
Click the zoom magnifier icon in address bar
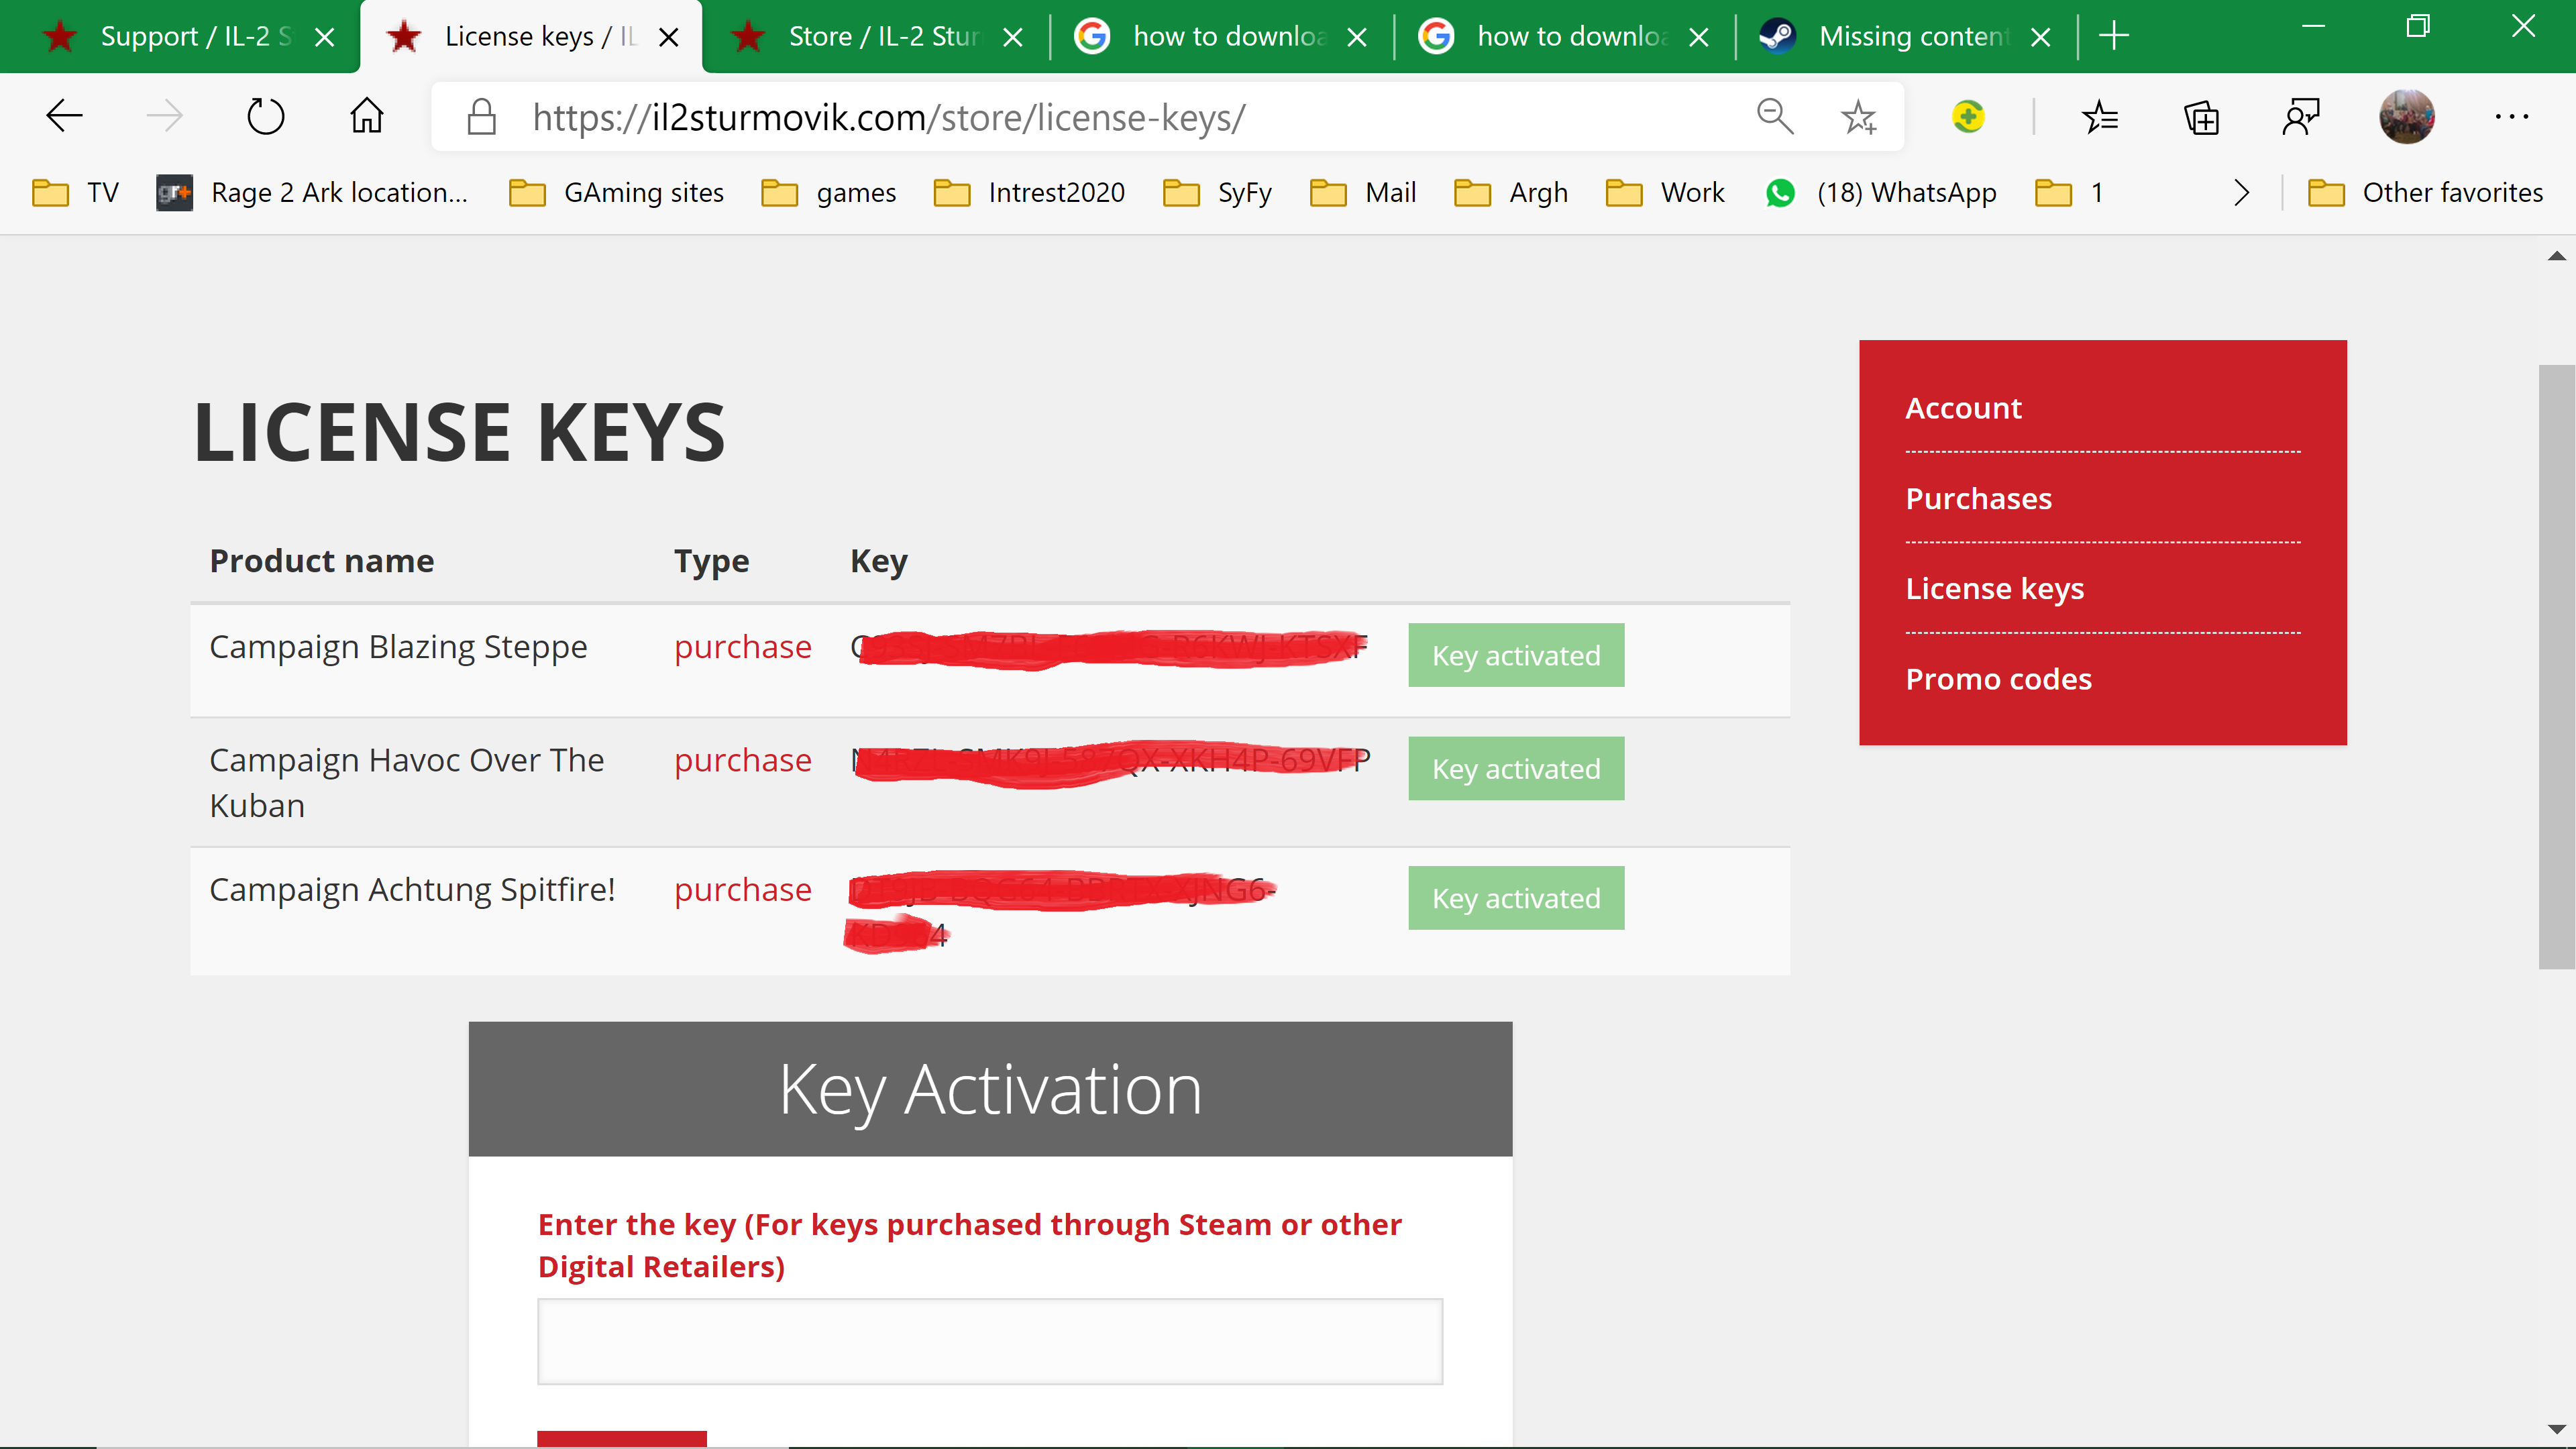click(1774, 117)
